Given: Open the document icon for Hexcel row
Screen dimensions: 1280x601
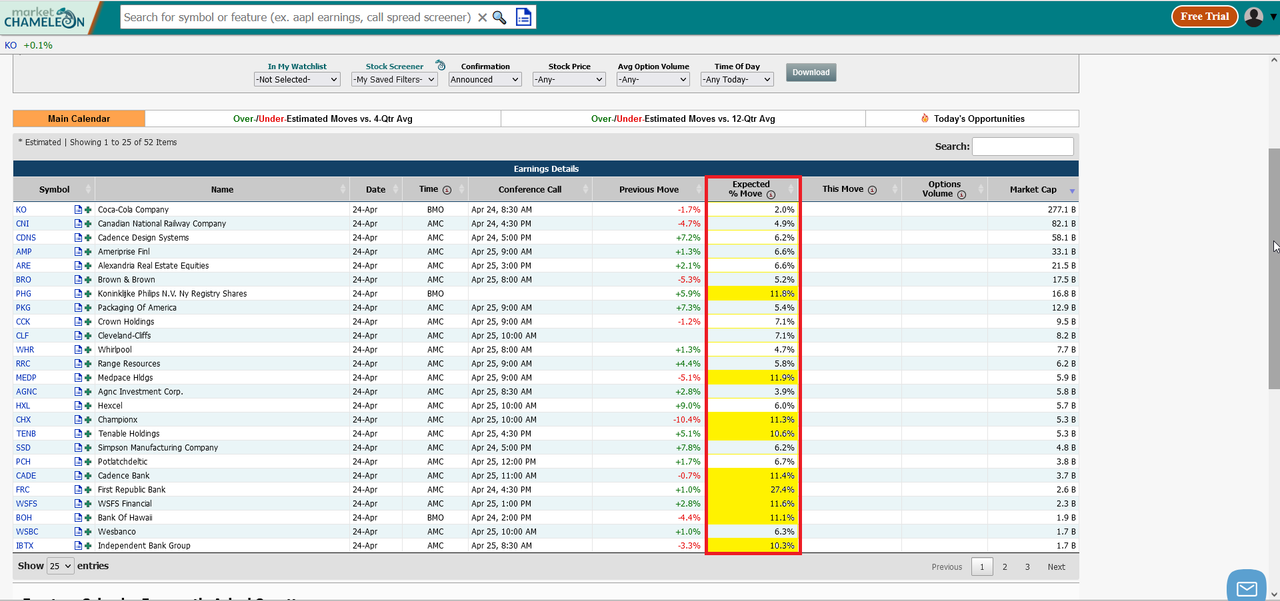Looking at the screenshot, I should click(78, 406).
